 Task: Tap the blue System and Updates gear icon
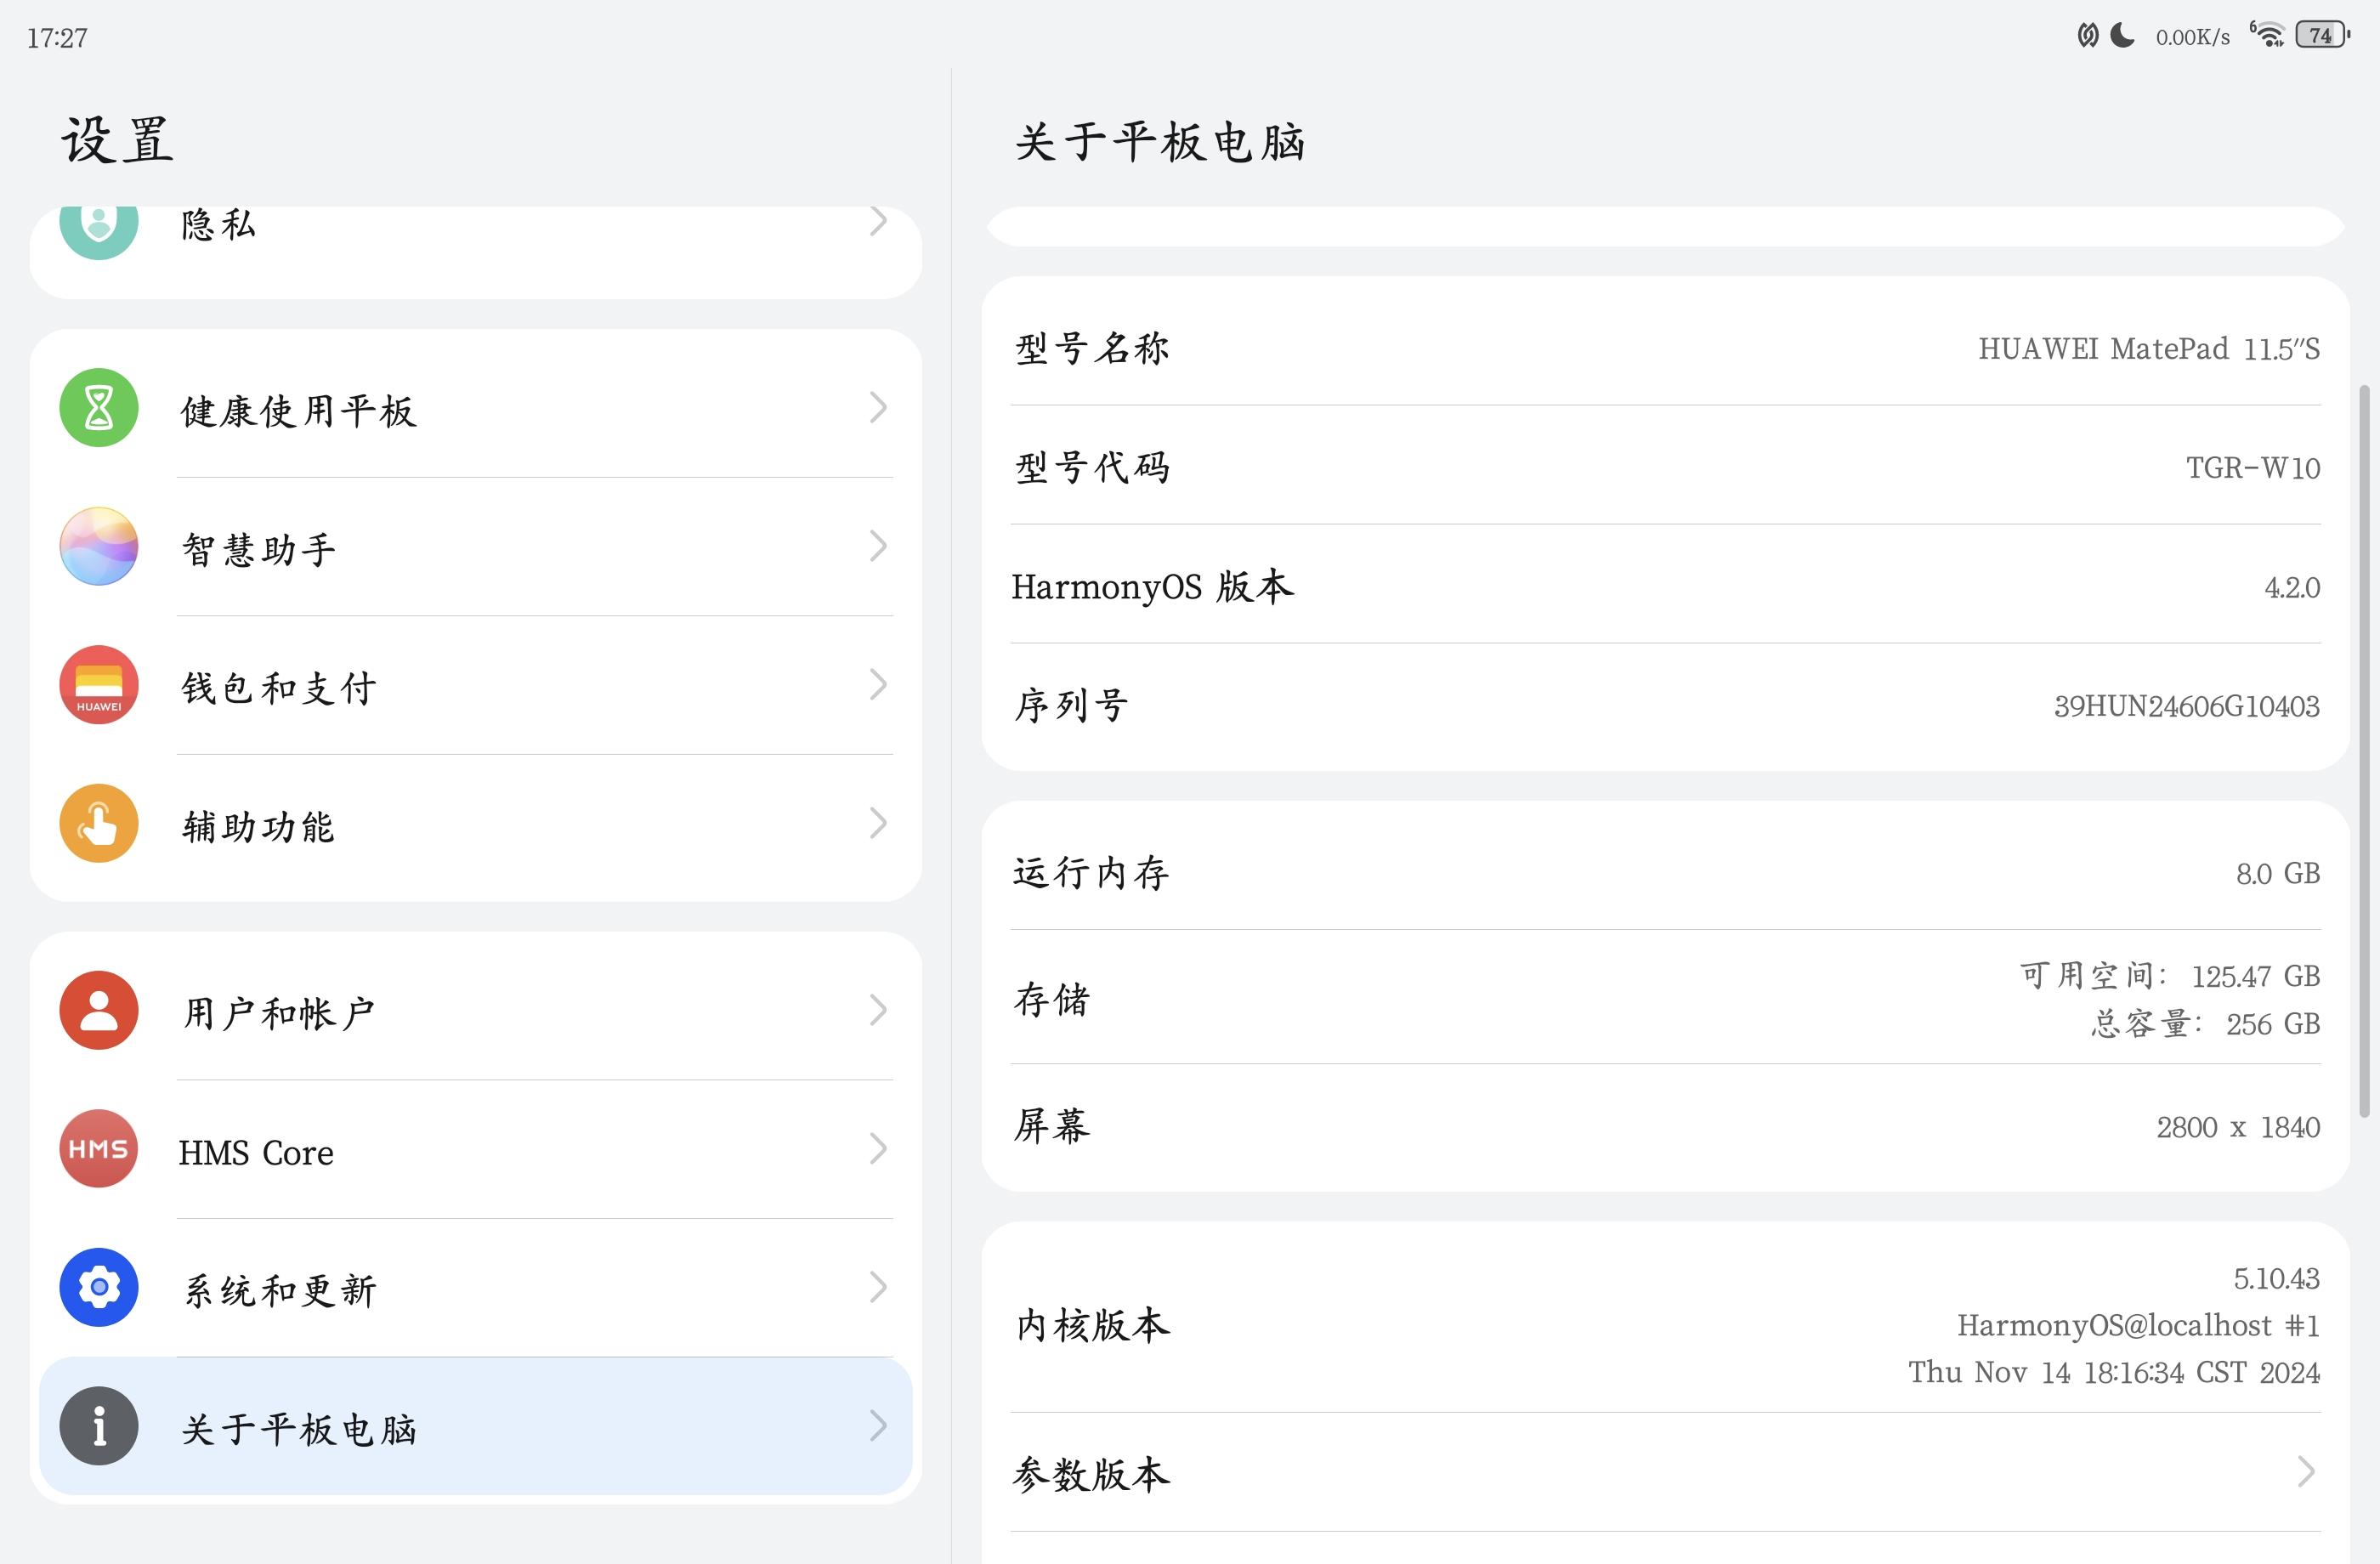pyautogui.click(x=98, y=1287)
